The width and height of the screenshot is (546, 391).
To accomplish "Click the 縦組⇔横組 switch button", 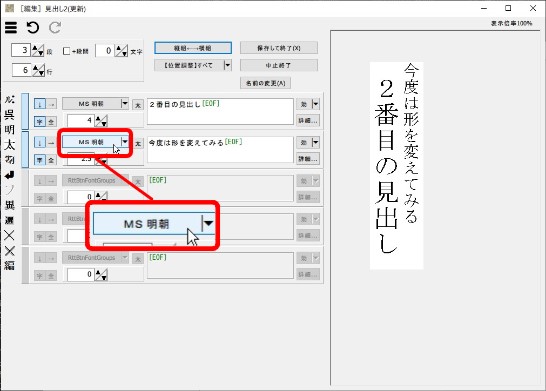I will point(193,48).
